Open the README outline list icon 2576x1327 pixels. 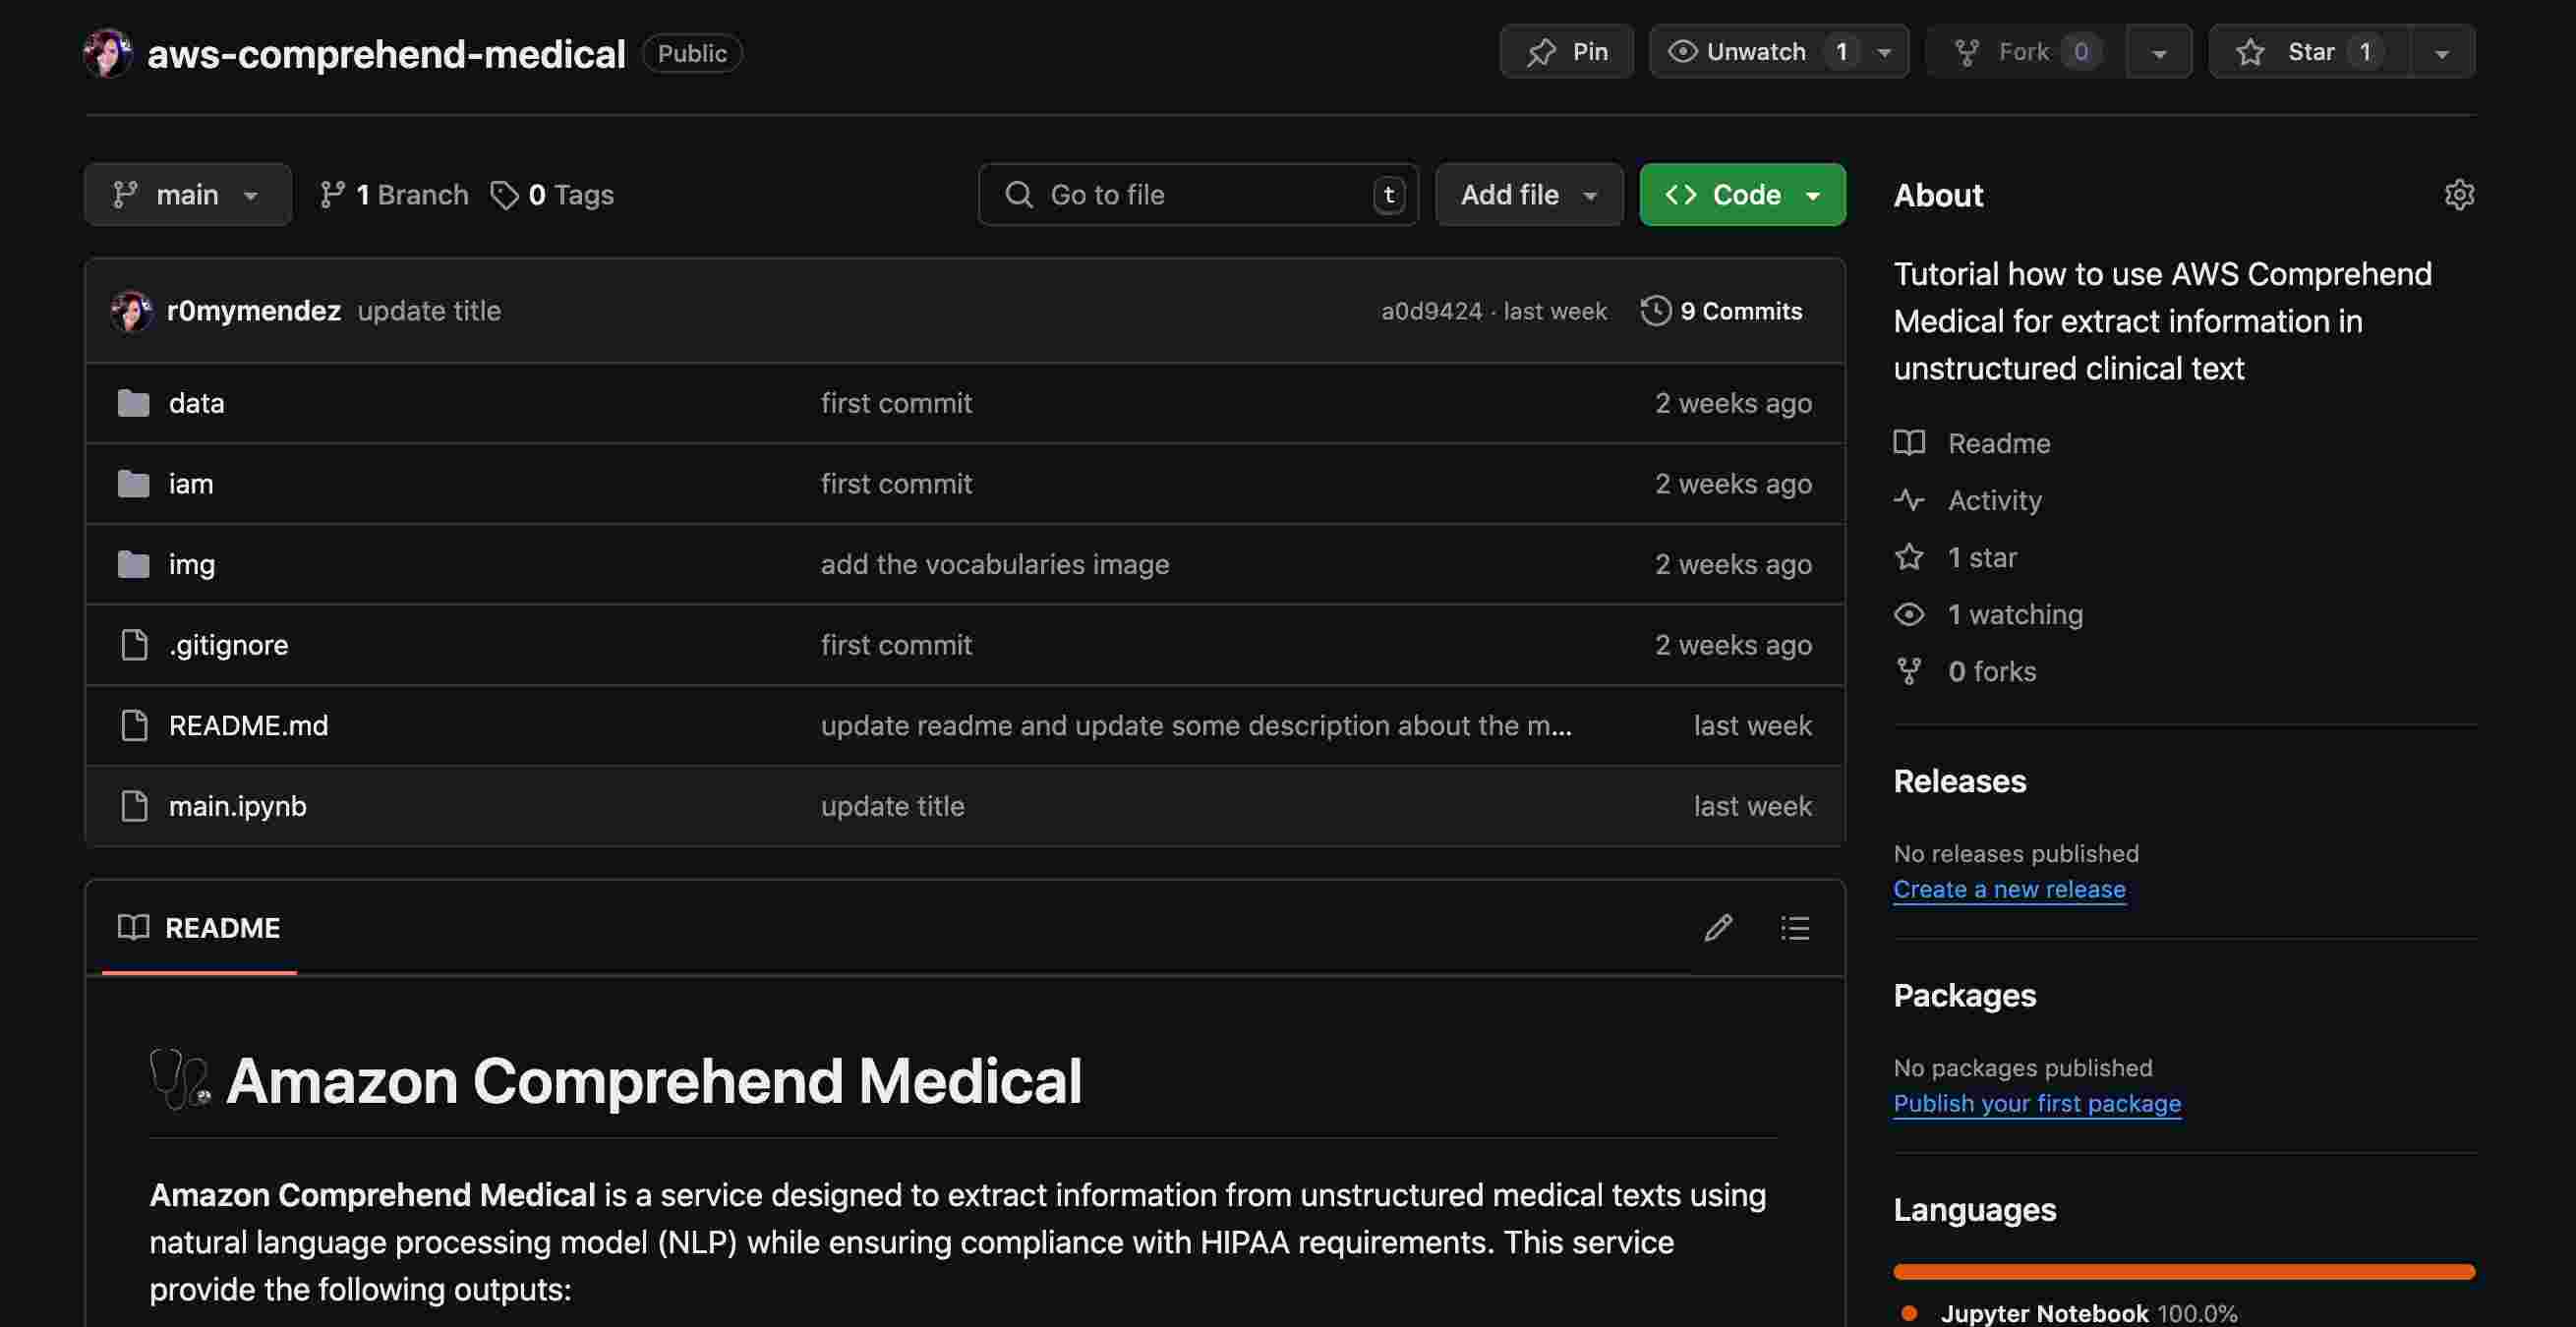click(x=1795, y=928)
